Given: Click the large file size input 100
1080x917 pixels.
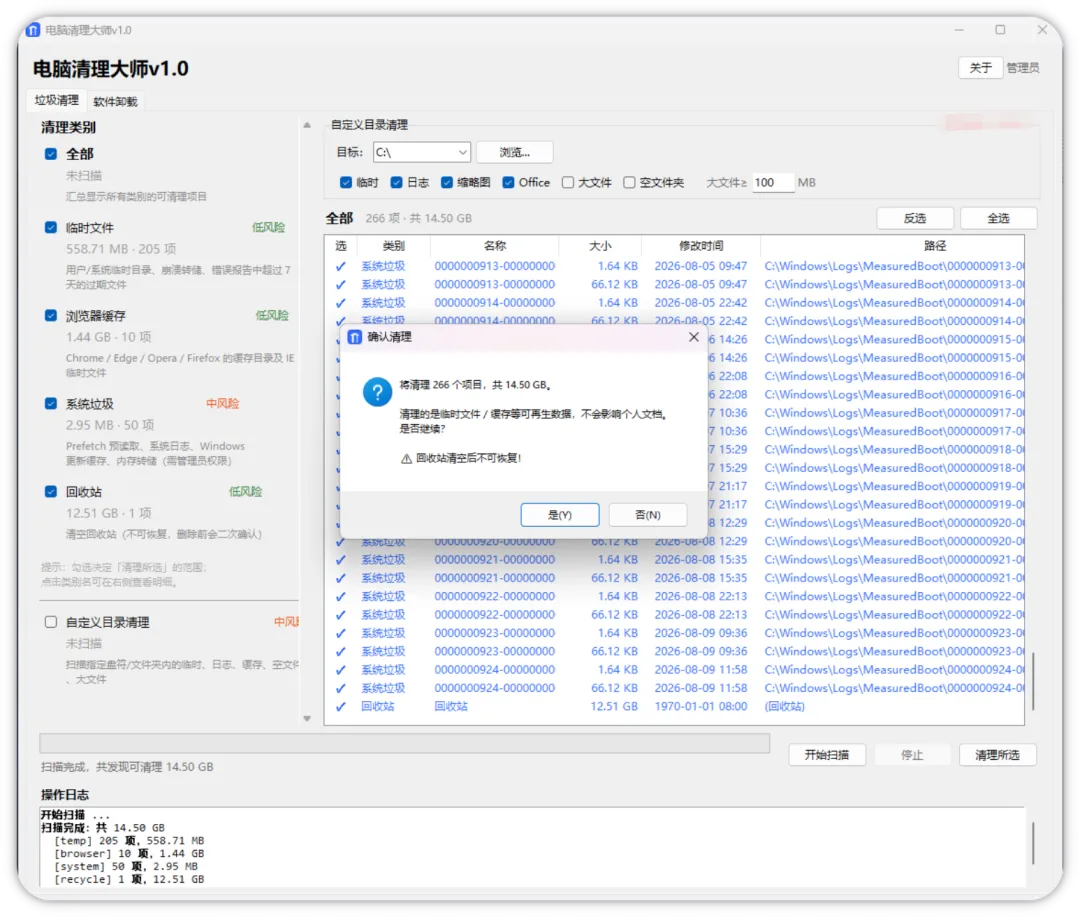Looking at the screenshot, I should point(773,183).
